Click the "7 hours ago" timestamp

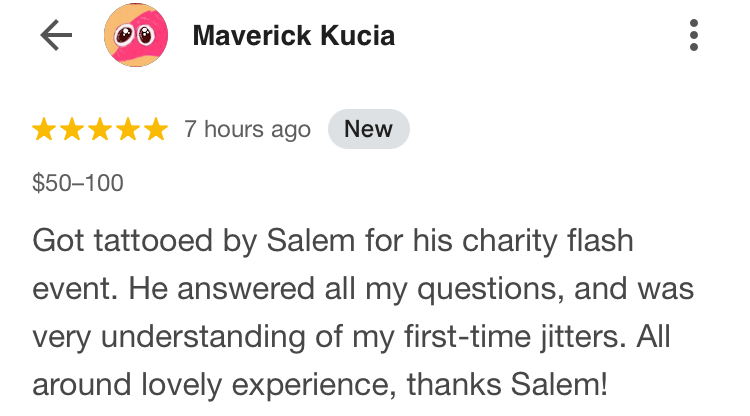point(247,129)
